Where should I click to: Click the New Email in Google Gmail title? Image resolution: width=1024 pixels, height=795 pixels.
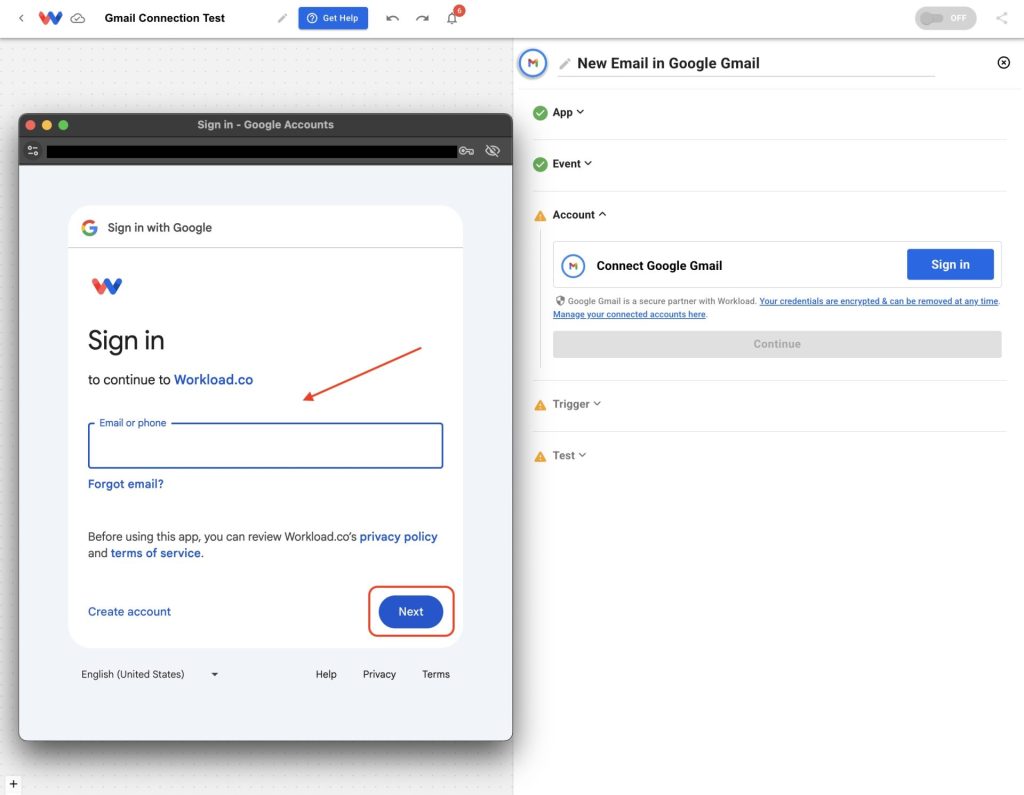pyautogui.click(x=668, y=63)
